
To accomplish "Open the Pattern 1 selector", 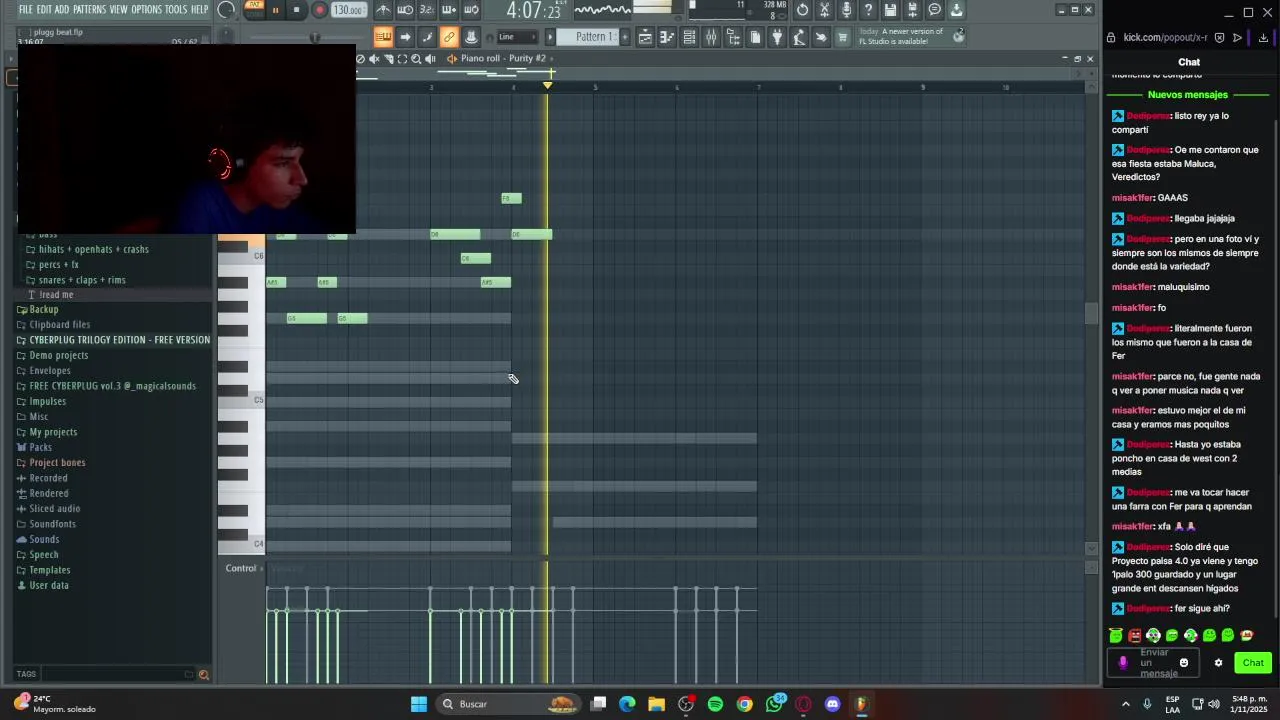I will [594, 37].
